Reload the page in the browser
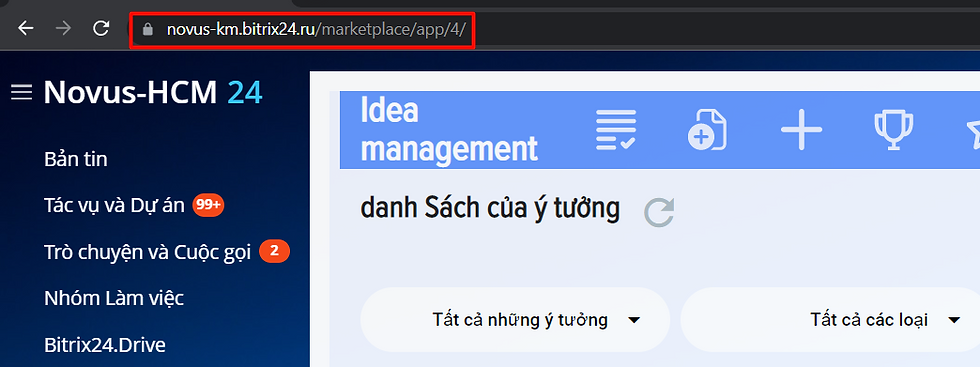Image resolution: width=980 pixels, height=367 pixels. coord(101,29)
